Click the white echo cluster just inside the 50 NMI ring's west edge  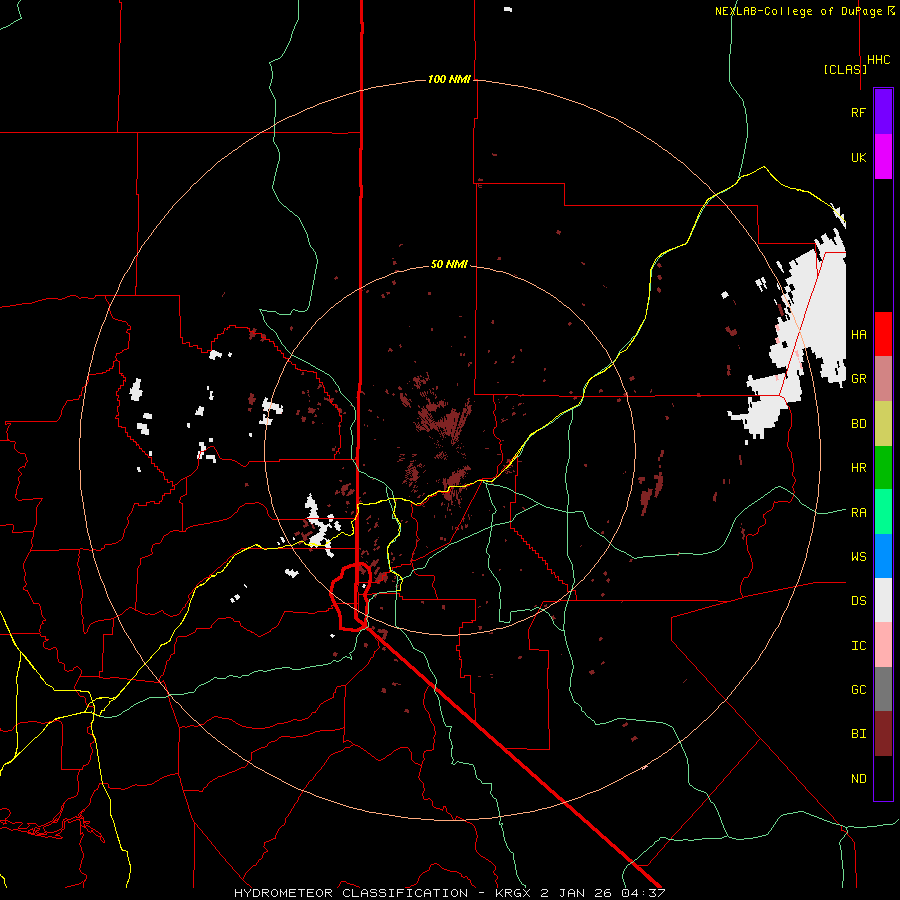pyautogui.click(x=319, y=525)
